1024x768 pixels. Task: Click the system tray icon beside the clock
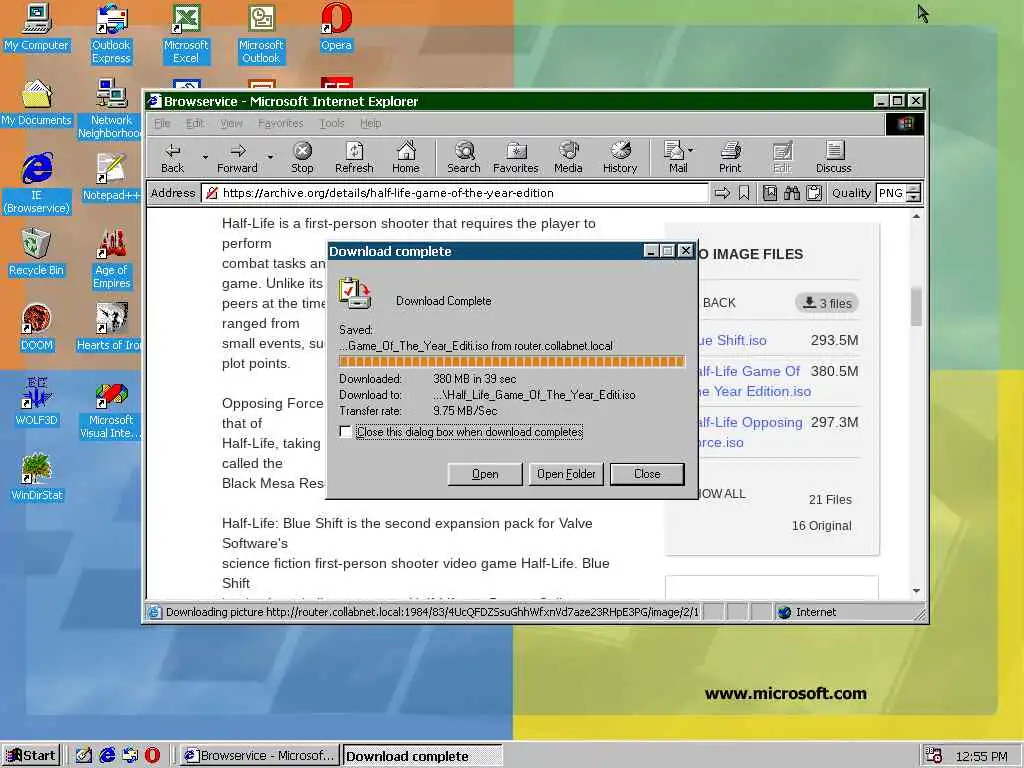[934, 756]
